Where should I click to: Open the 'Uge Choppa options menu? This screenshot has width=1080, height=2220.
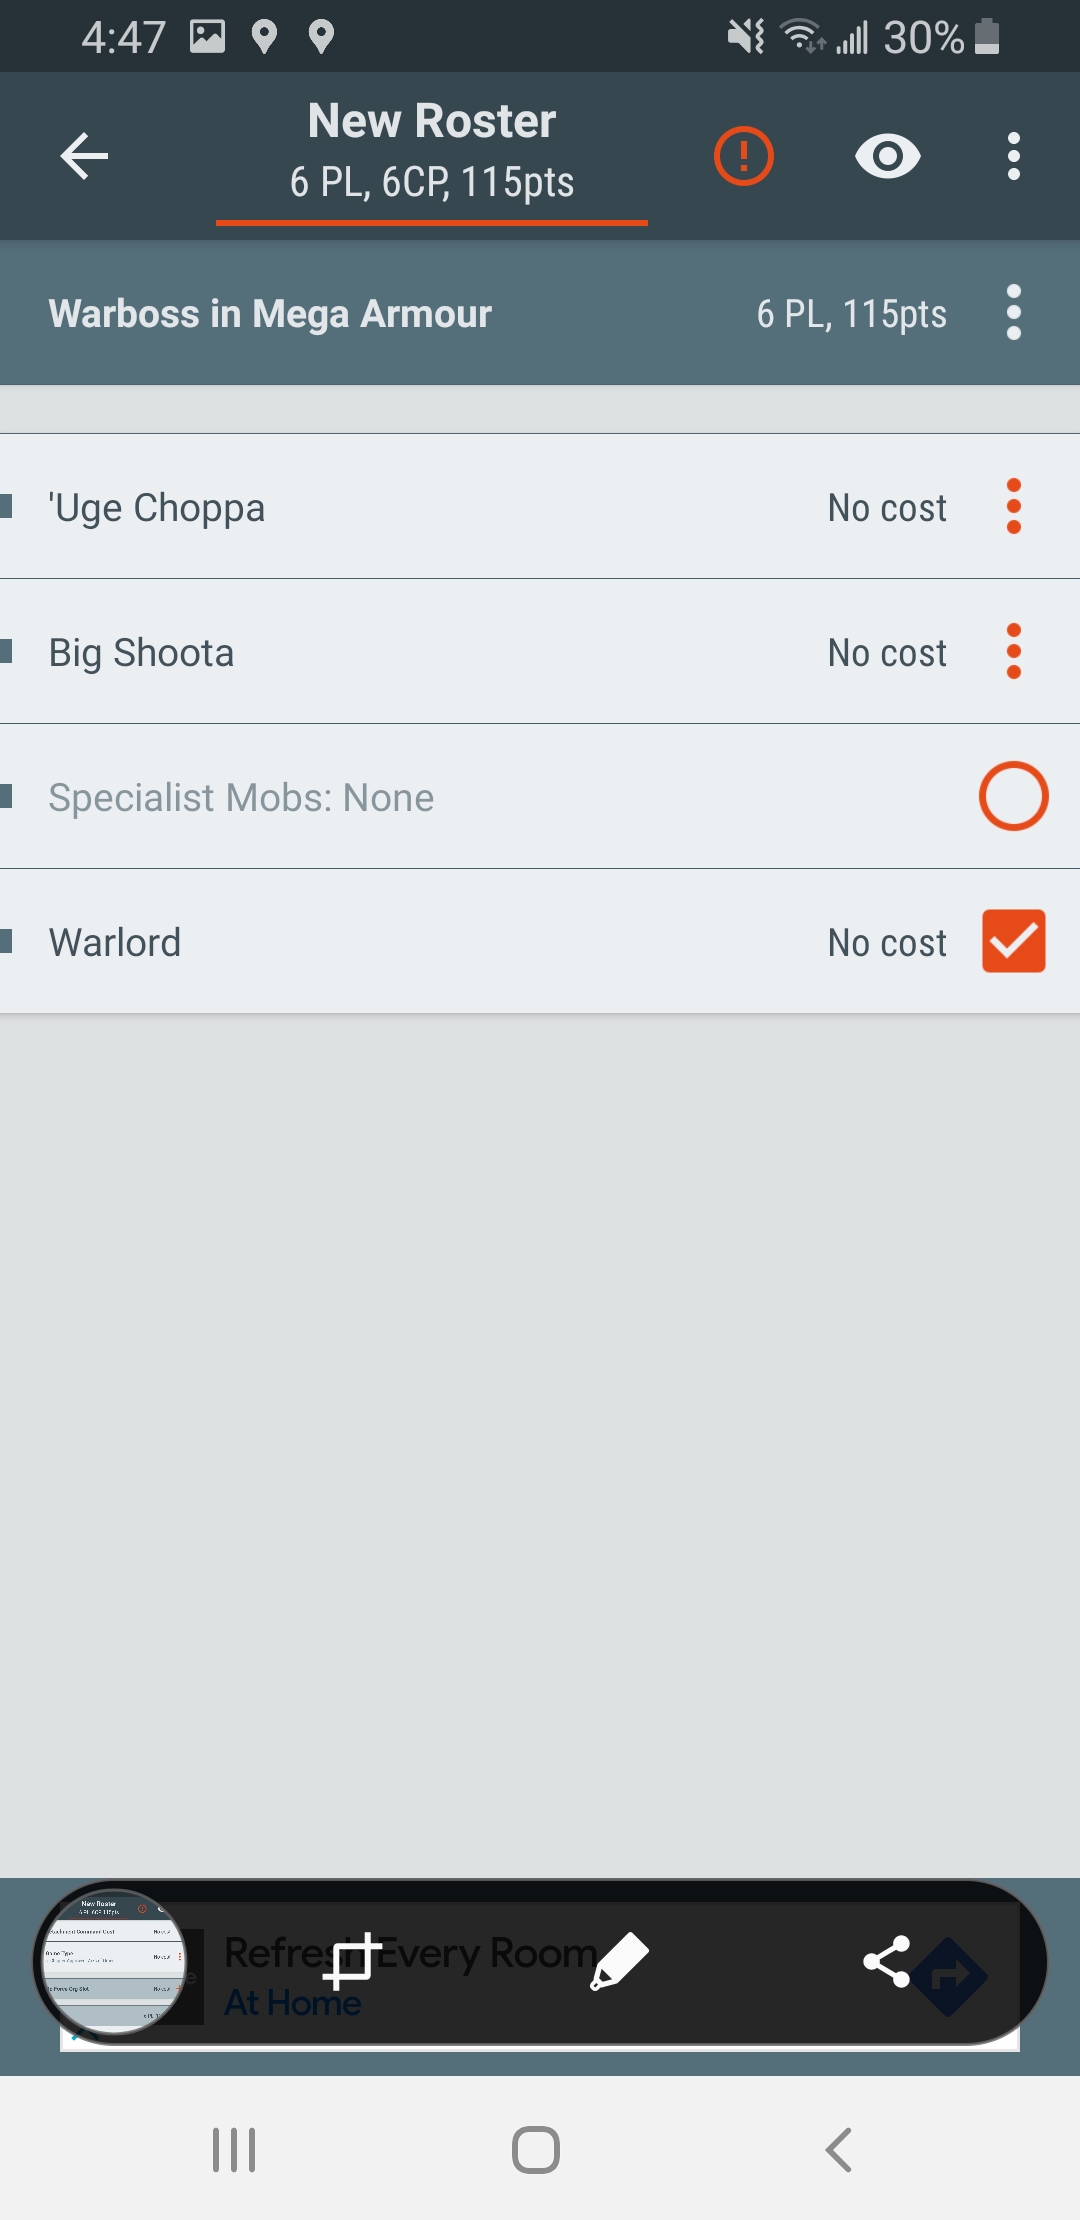1014,507
